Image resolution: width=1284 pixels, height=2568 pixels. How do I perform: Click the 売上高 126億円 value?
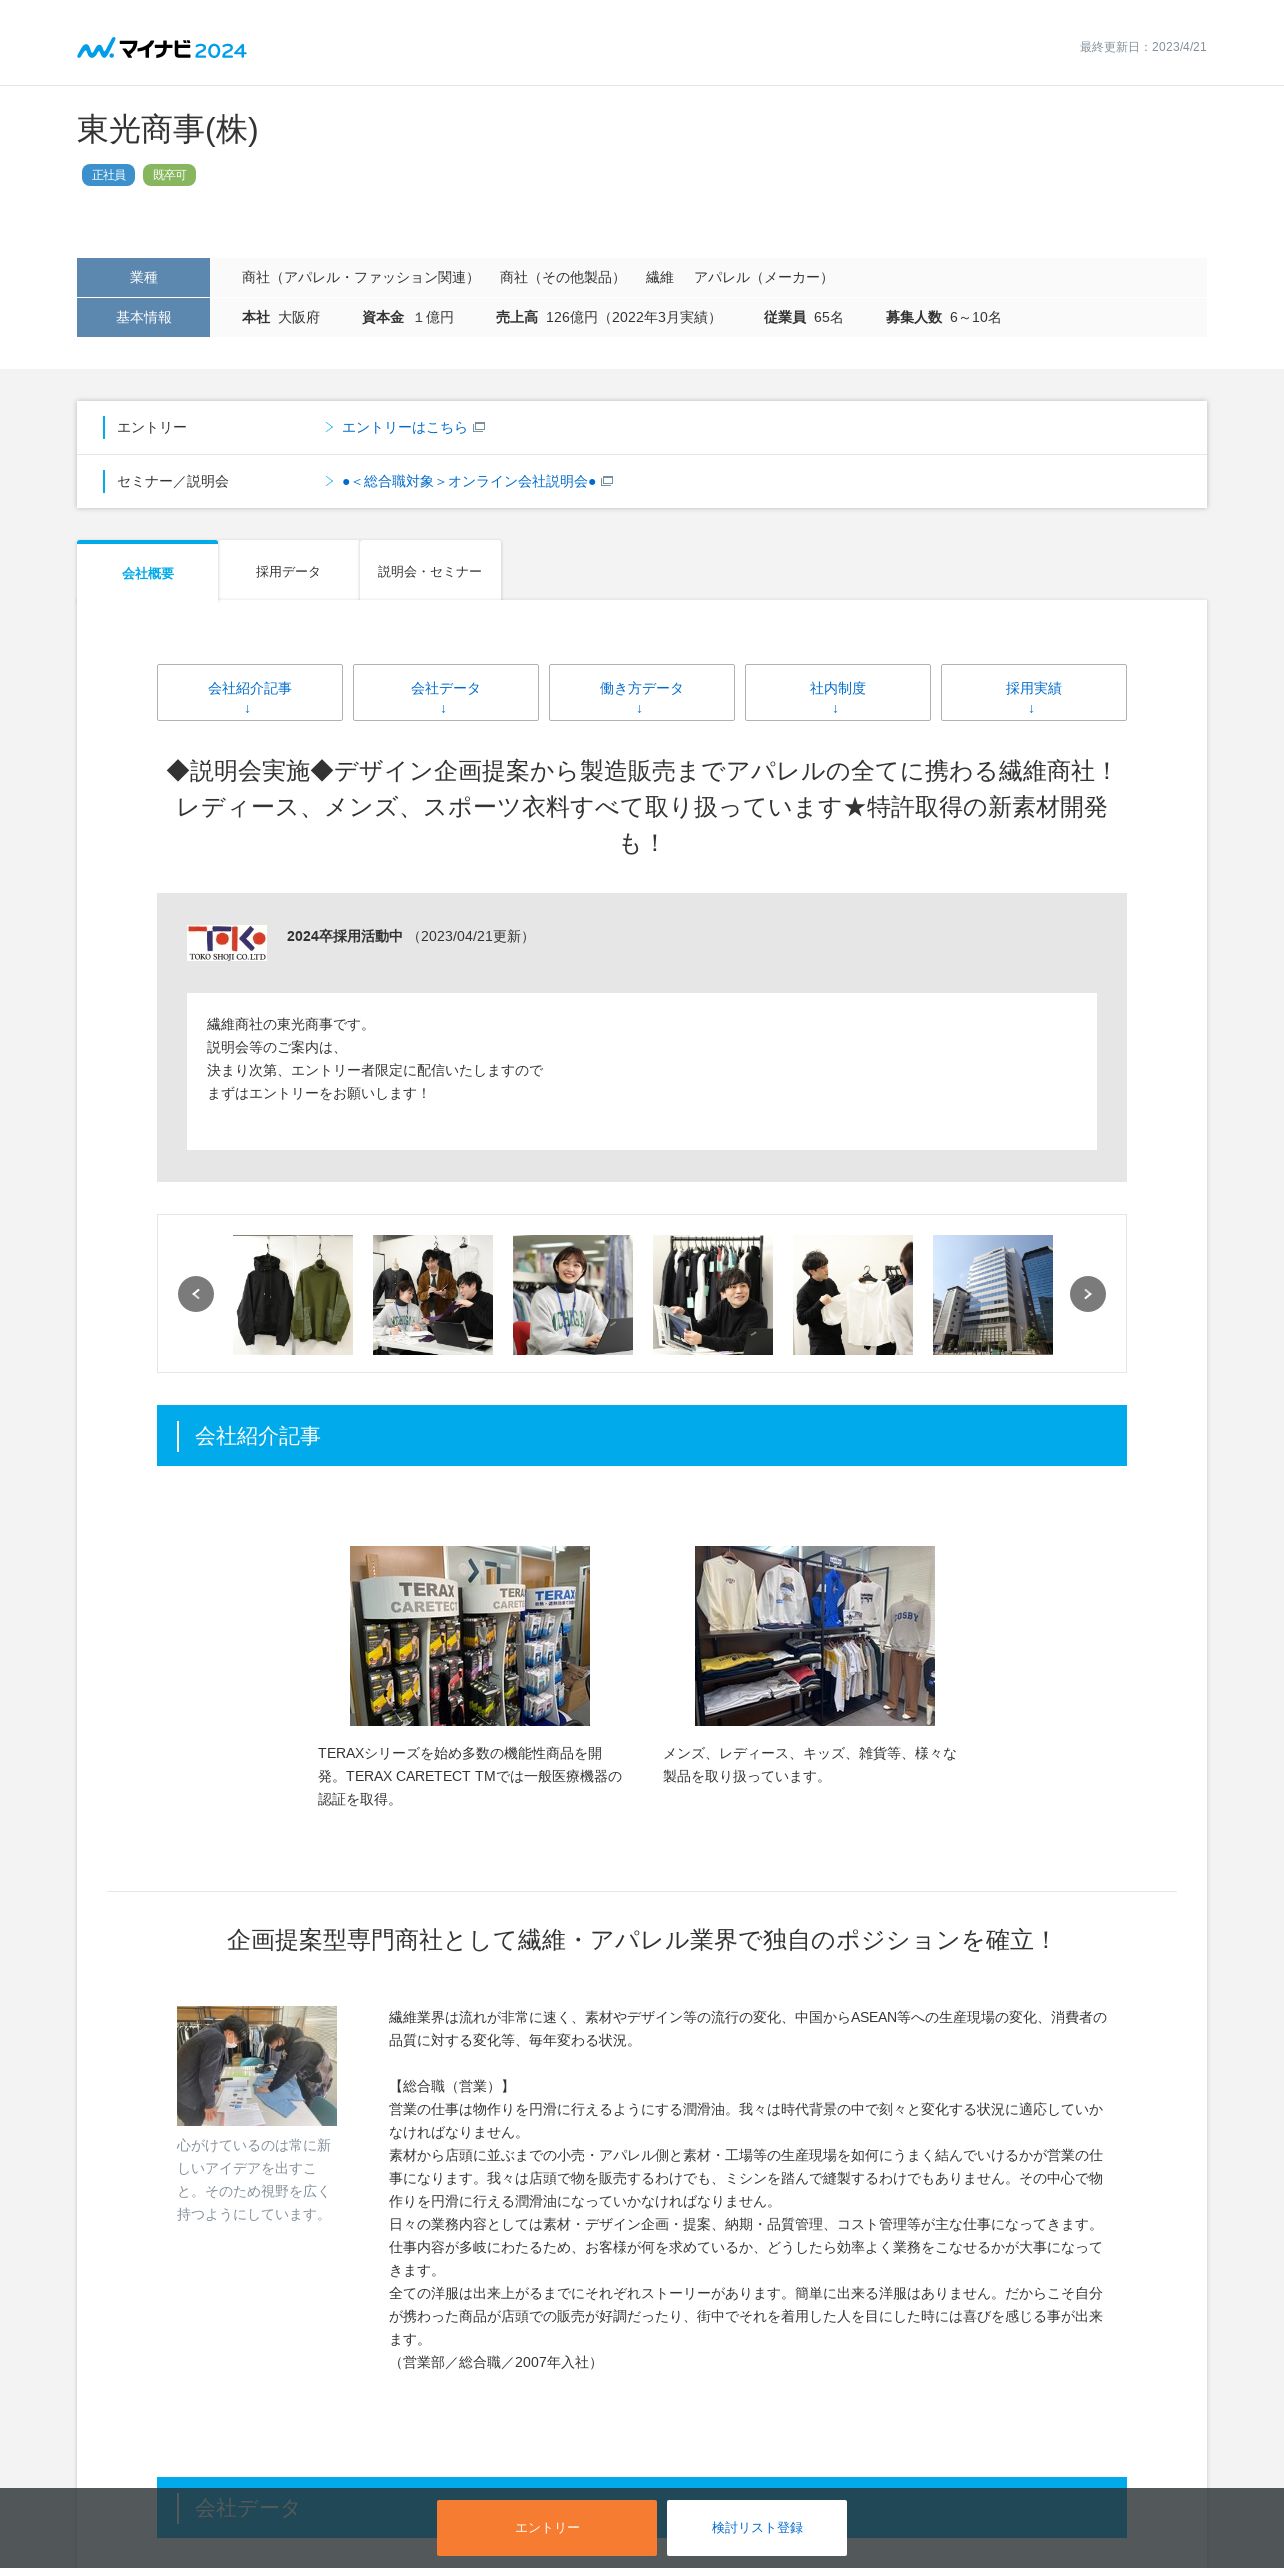tap(609, 317)
